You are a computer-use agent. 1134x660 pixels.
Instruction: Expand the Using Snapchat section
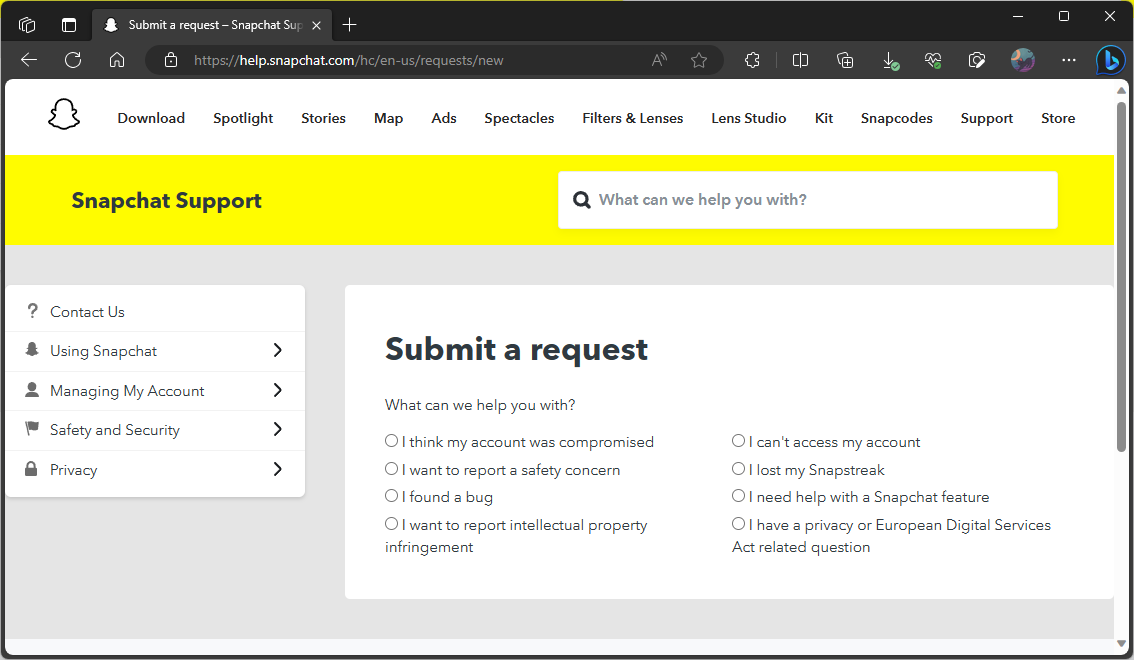pyautogui.click(x=277, y=351)
